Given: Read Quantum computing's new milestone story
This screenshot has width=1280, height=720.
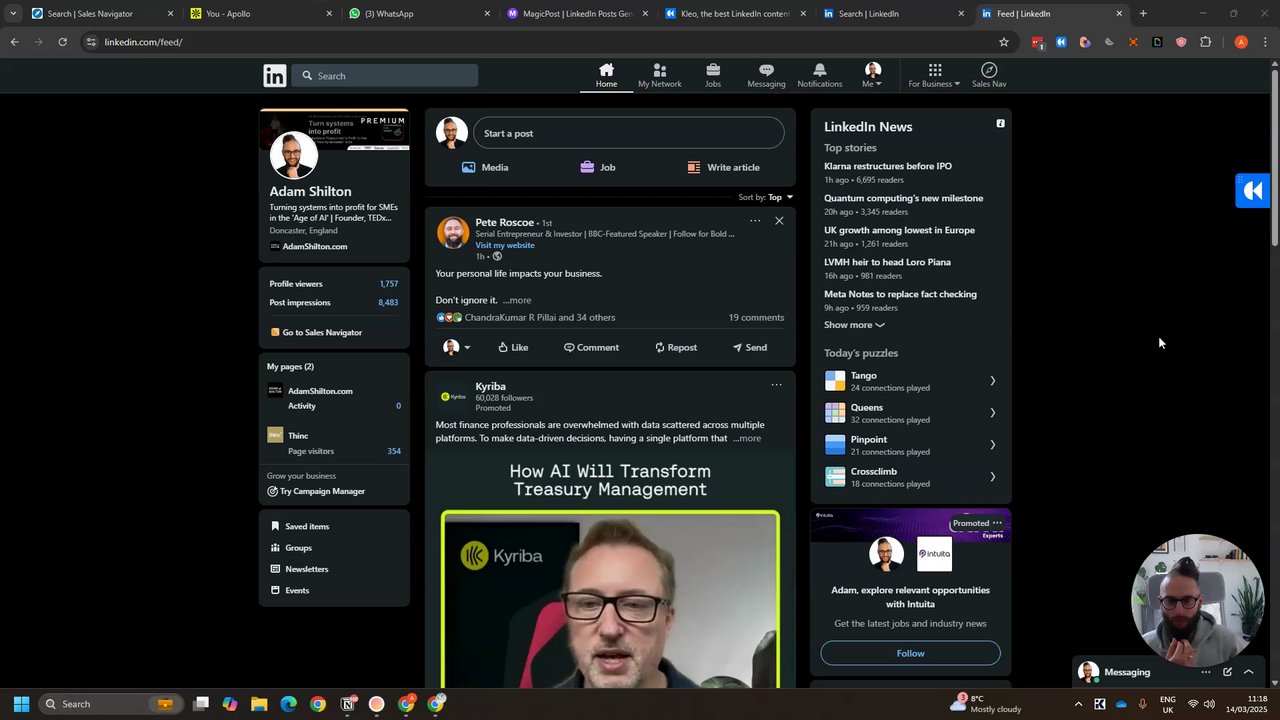Looking at the screenshot, I should (x=903, y=198).
